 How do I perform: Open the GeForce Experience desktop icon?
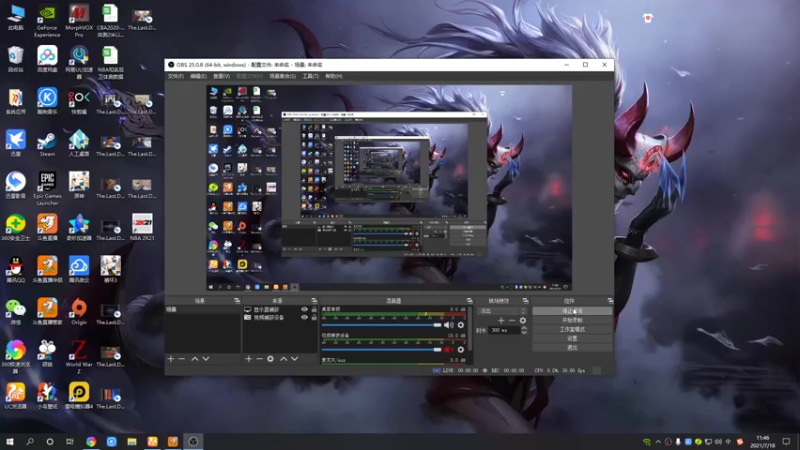(47, 21)
